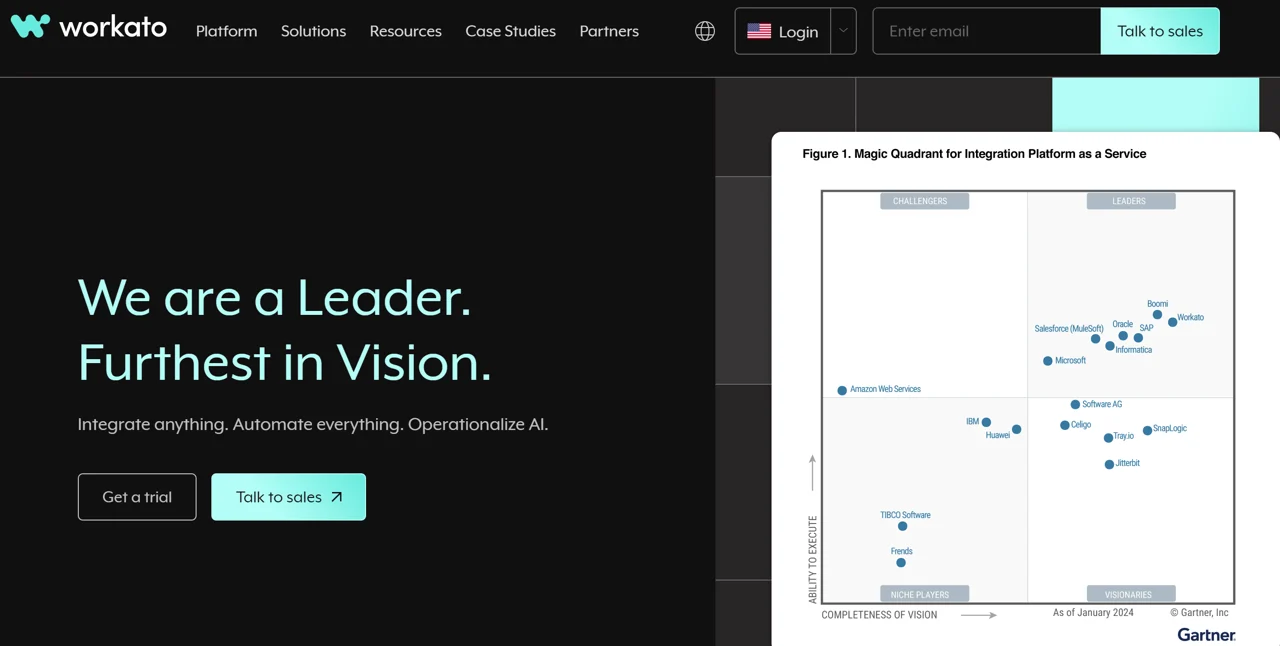Click the IBM label on the chart
This screenshot has height=646, width=1280.
click(972, 421)
